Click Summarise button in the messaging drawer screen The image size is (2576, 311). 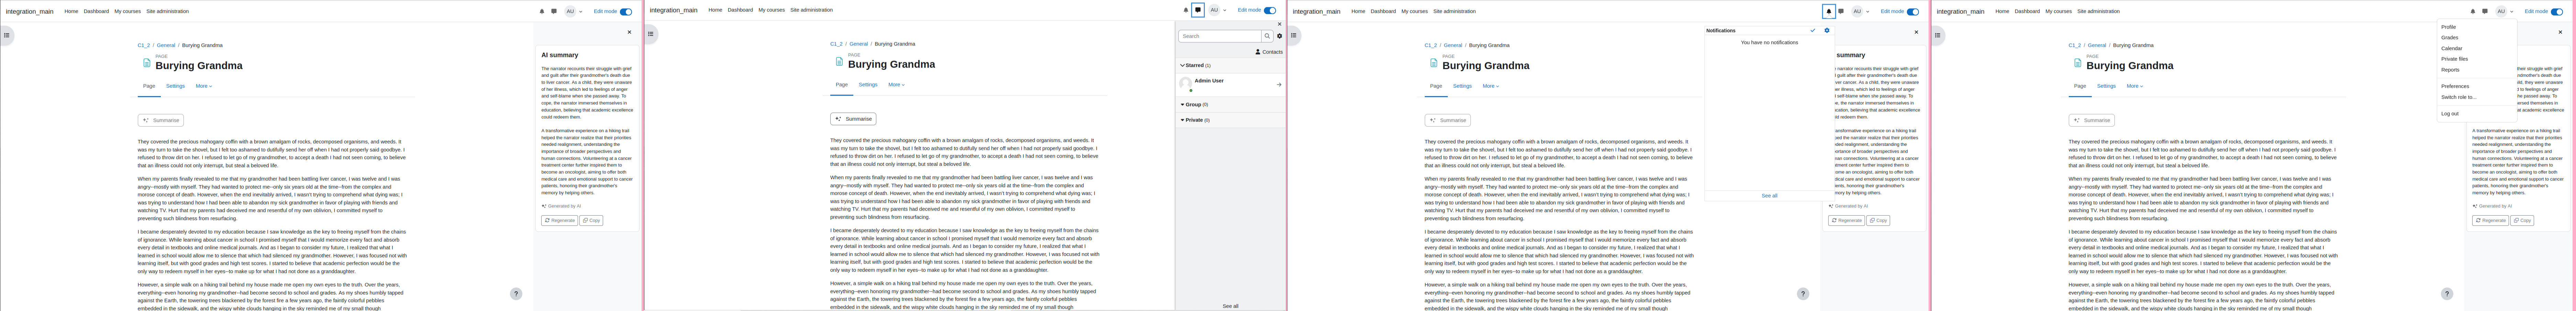click(853, 119)
